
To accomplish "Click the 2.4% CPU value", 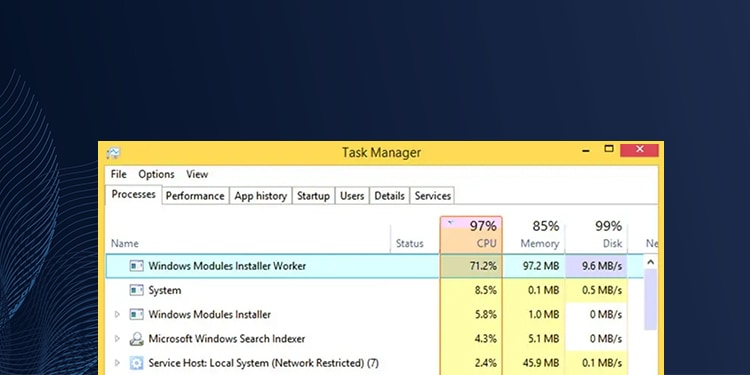I will [x=485, y=363].
